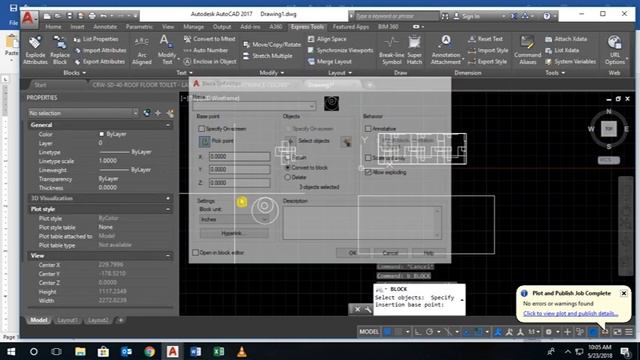Expand the 3D Visualization section
Image resolution: width=640 pixels, height=360 pixels.
point(168,198)
